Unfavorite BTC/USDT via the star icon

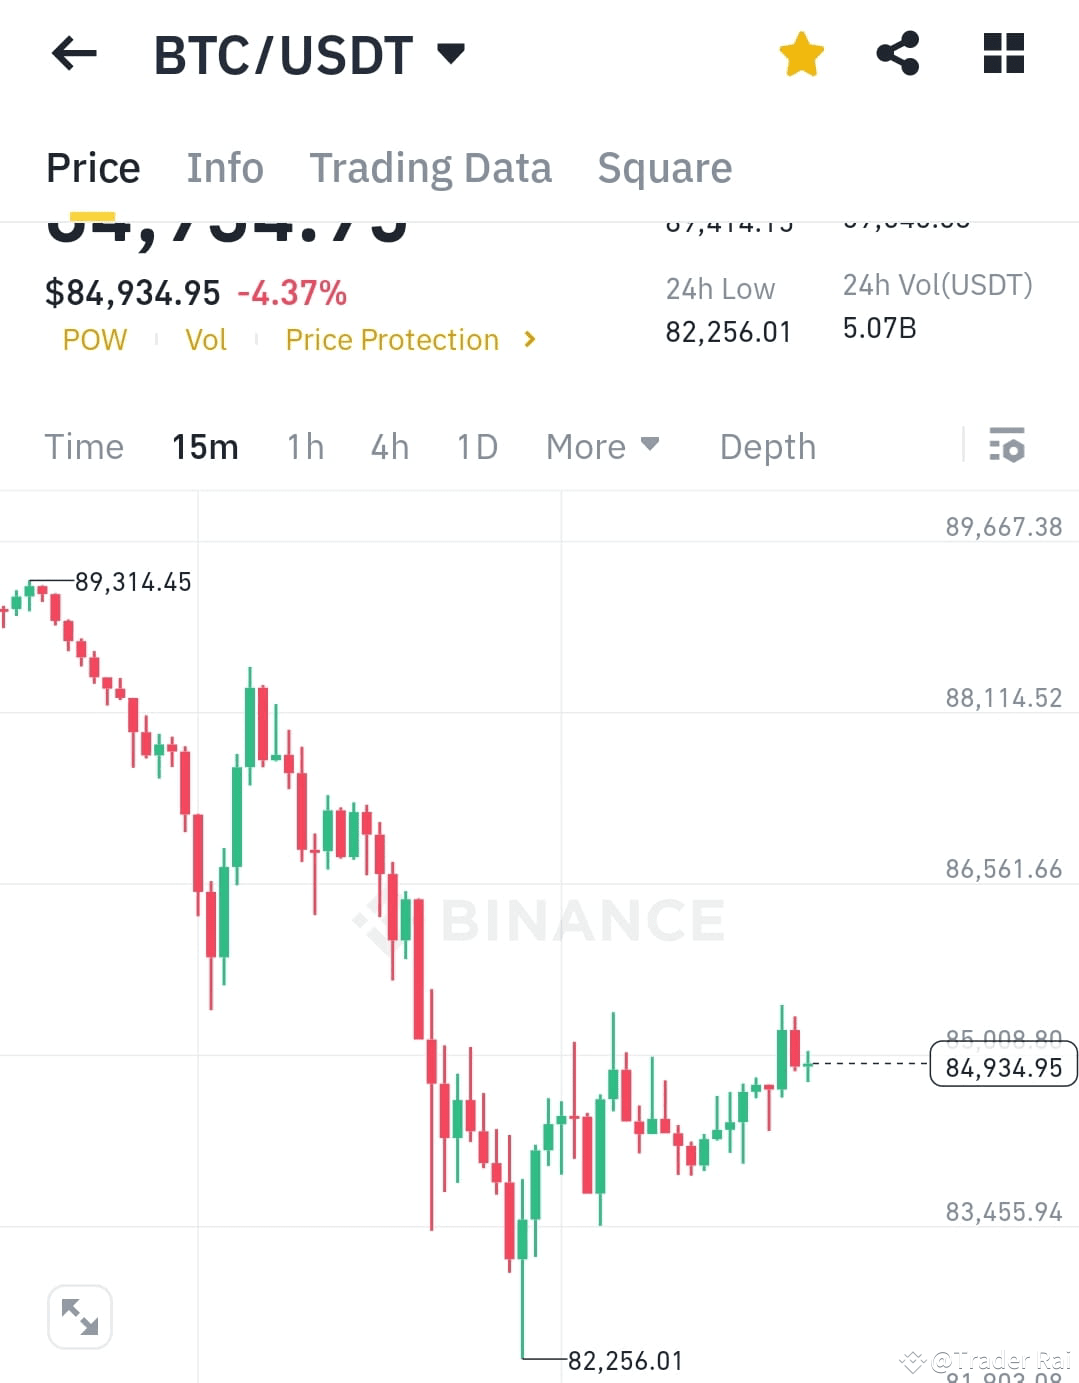[x=802, y=55]
